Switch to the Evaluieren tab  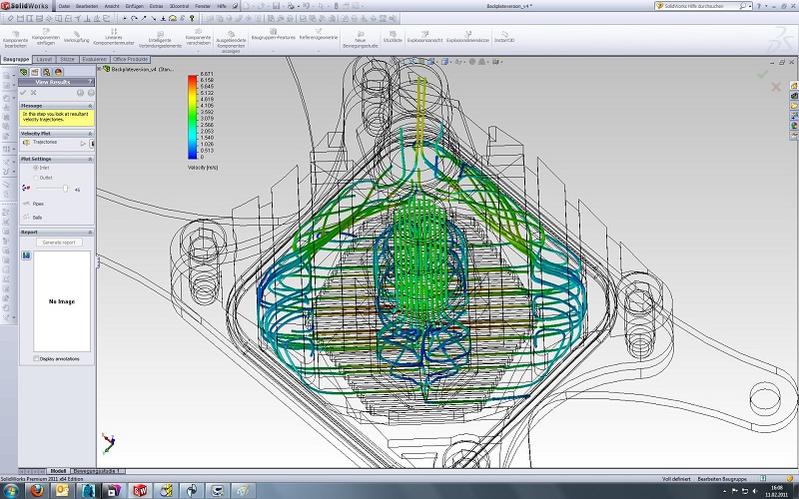95,60
